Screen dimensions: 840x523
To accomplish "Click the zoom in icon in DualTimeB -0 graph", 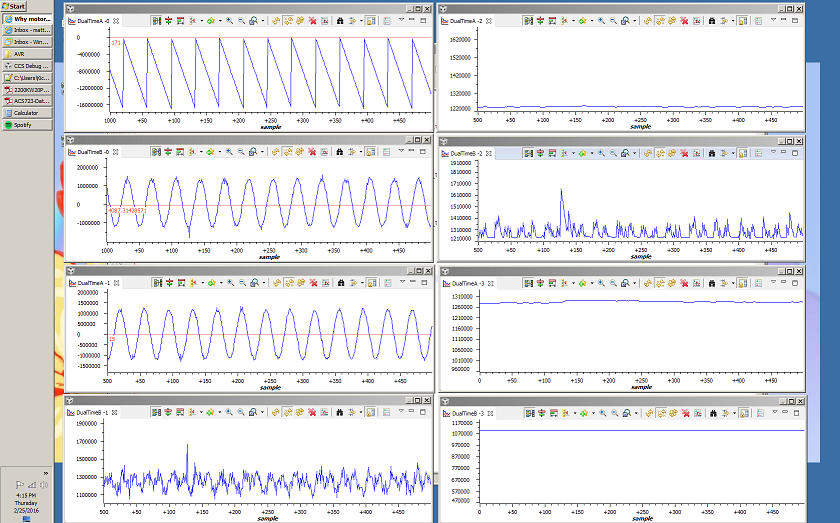I will pos(229,152).
